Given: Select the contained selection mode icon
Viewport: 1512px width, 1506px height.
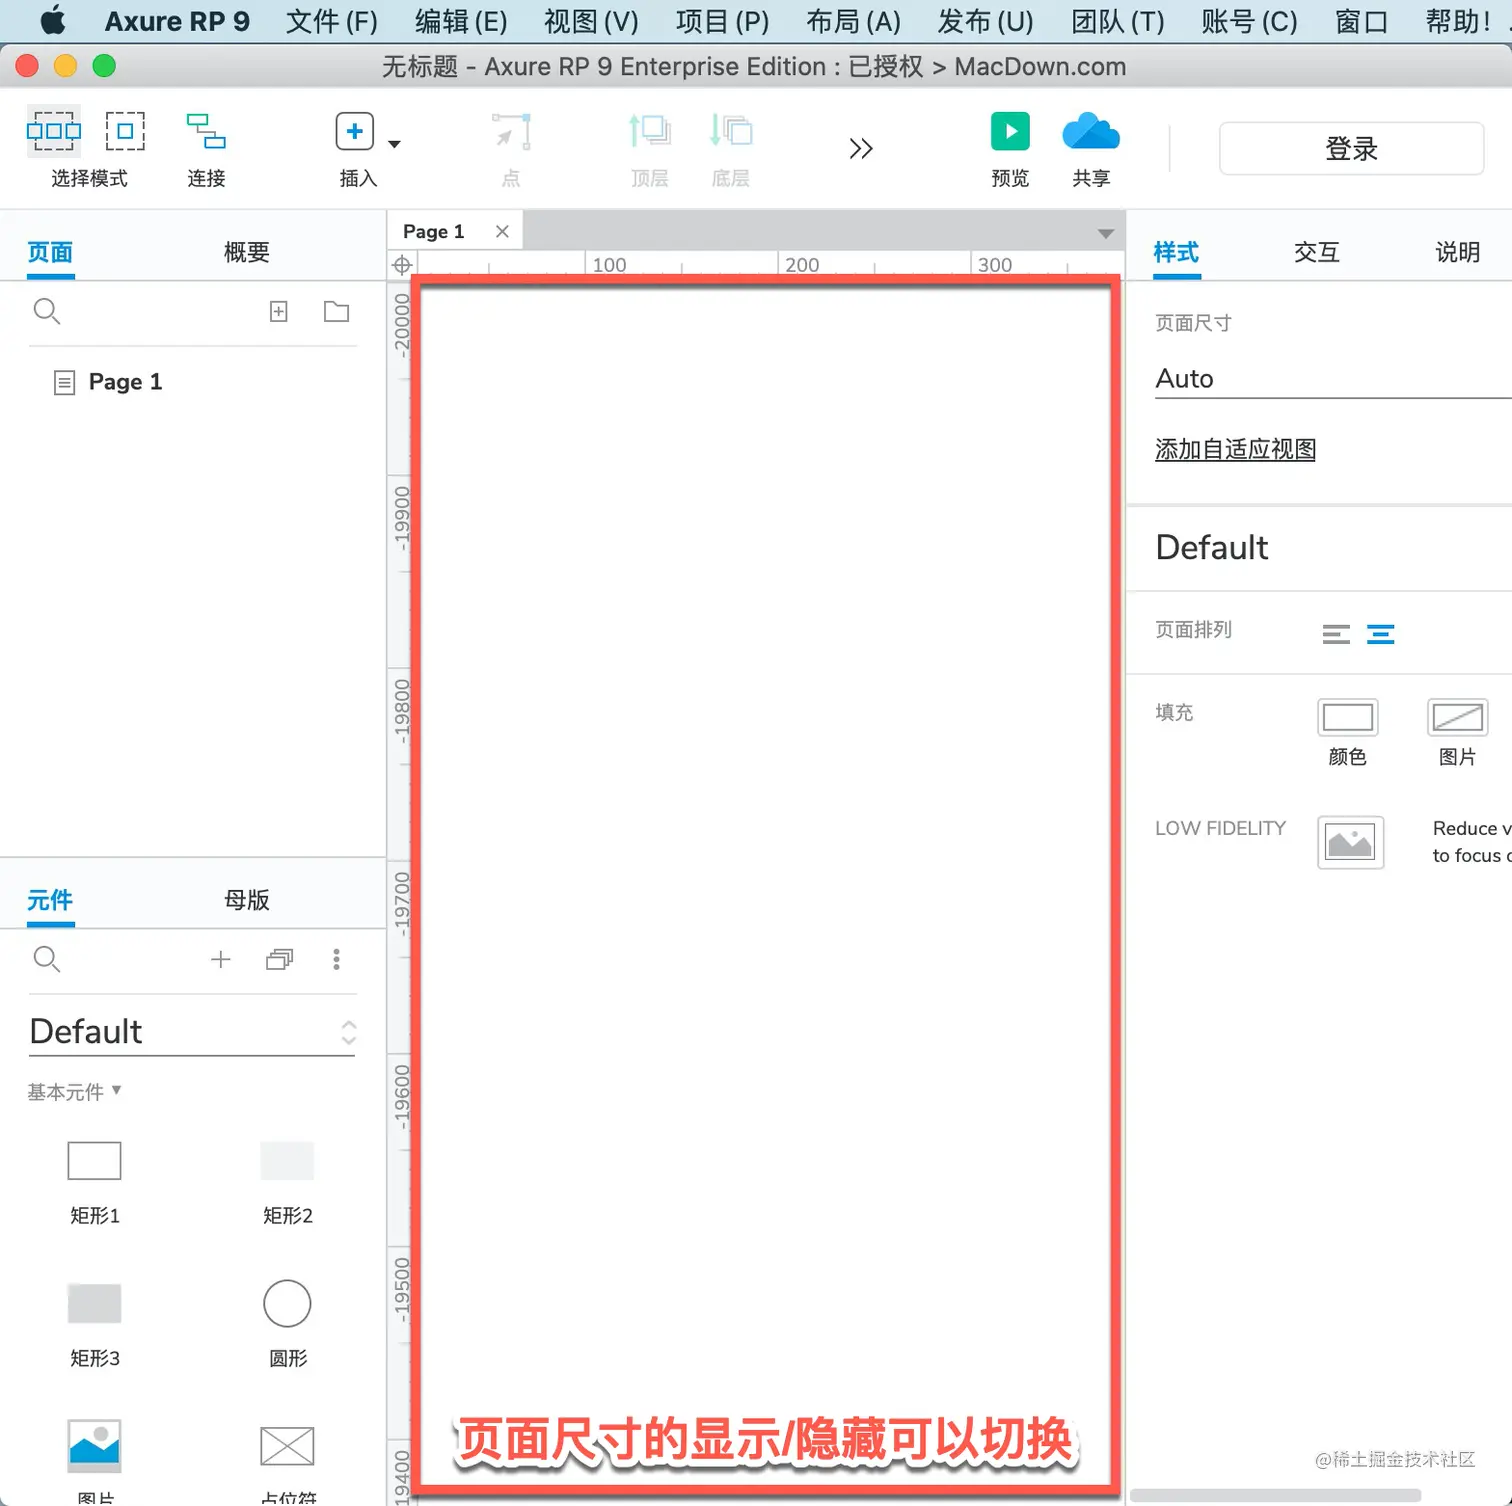Looking at the screenshot, I should [125, 132].
